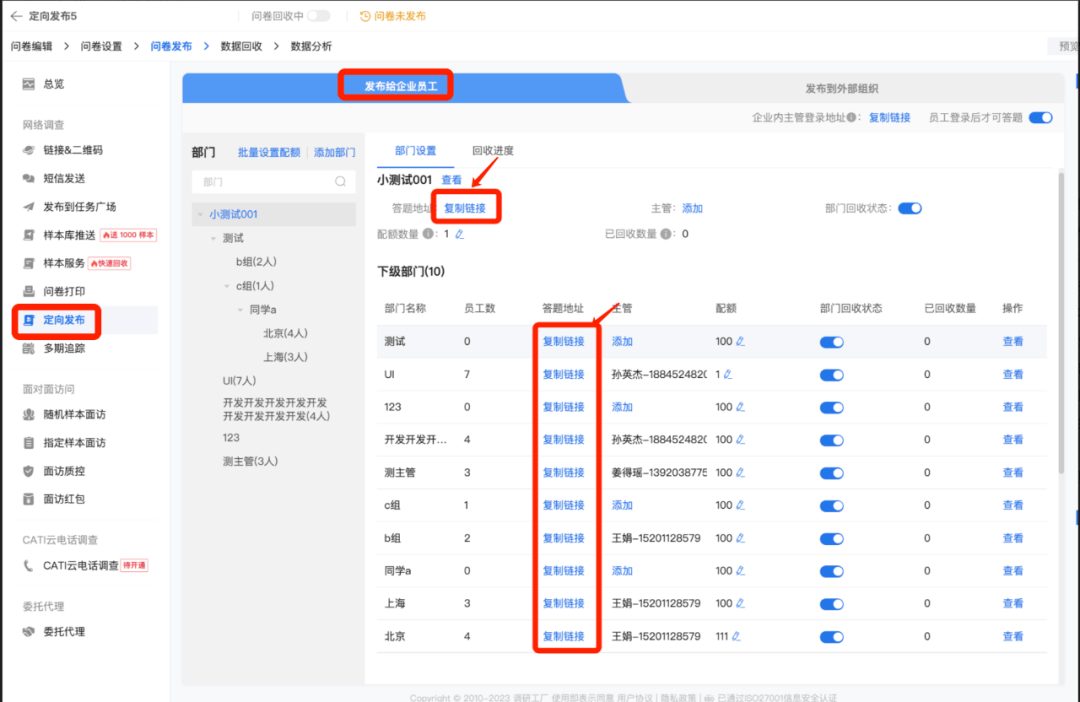Collapse the 测试 tree node
This screenshot has height=702, width=1080.
click(x=214, y=238)
